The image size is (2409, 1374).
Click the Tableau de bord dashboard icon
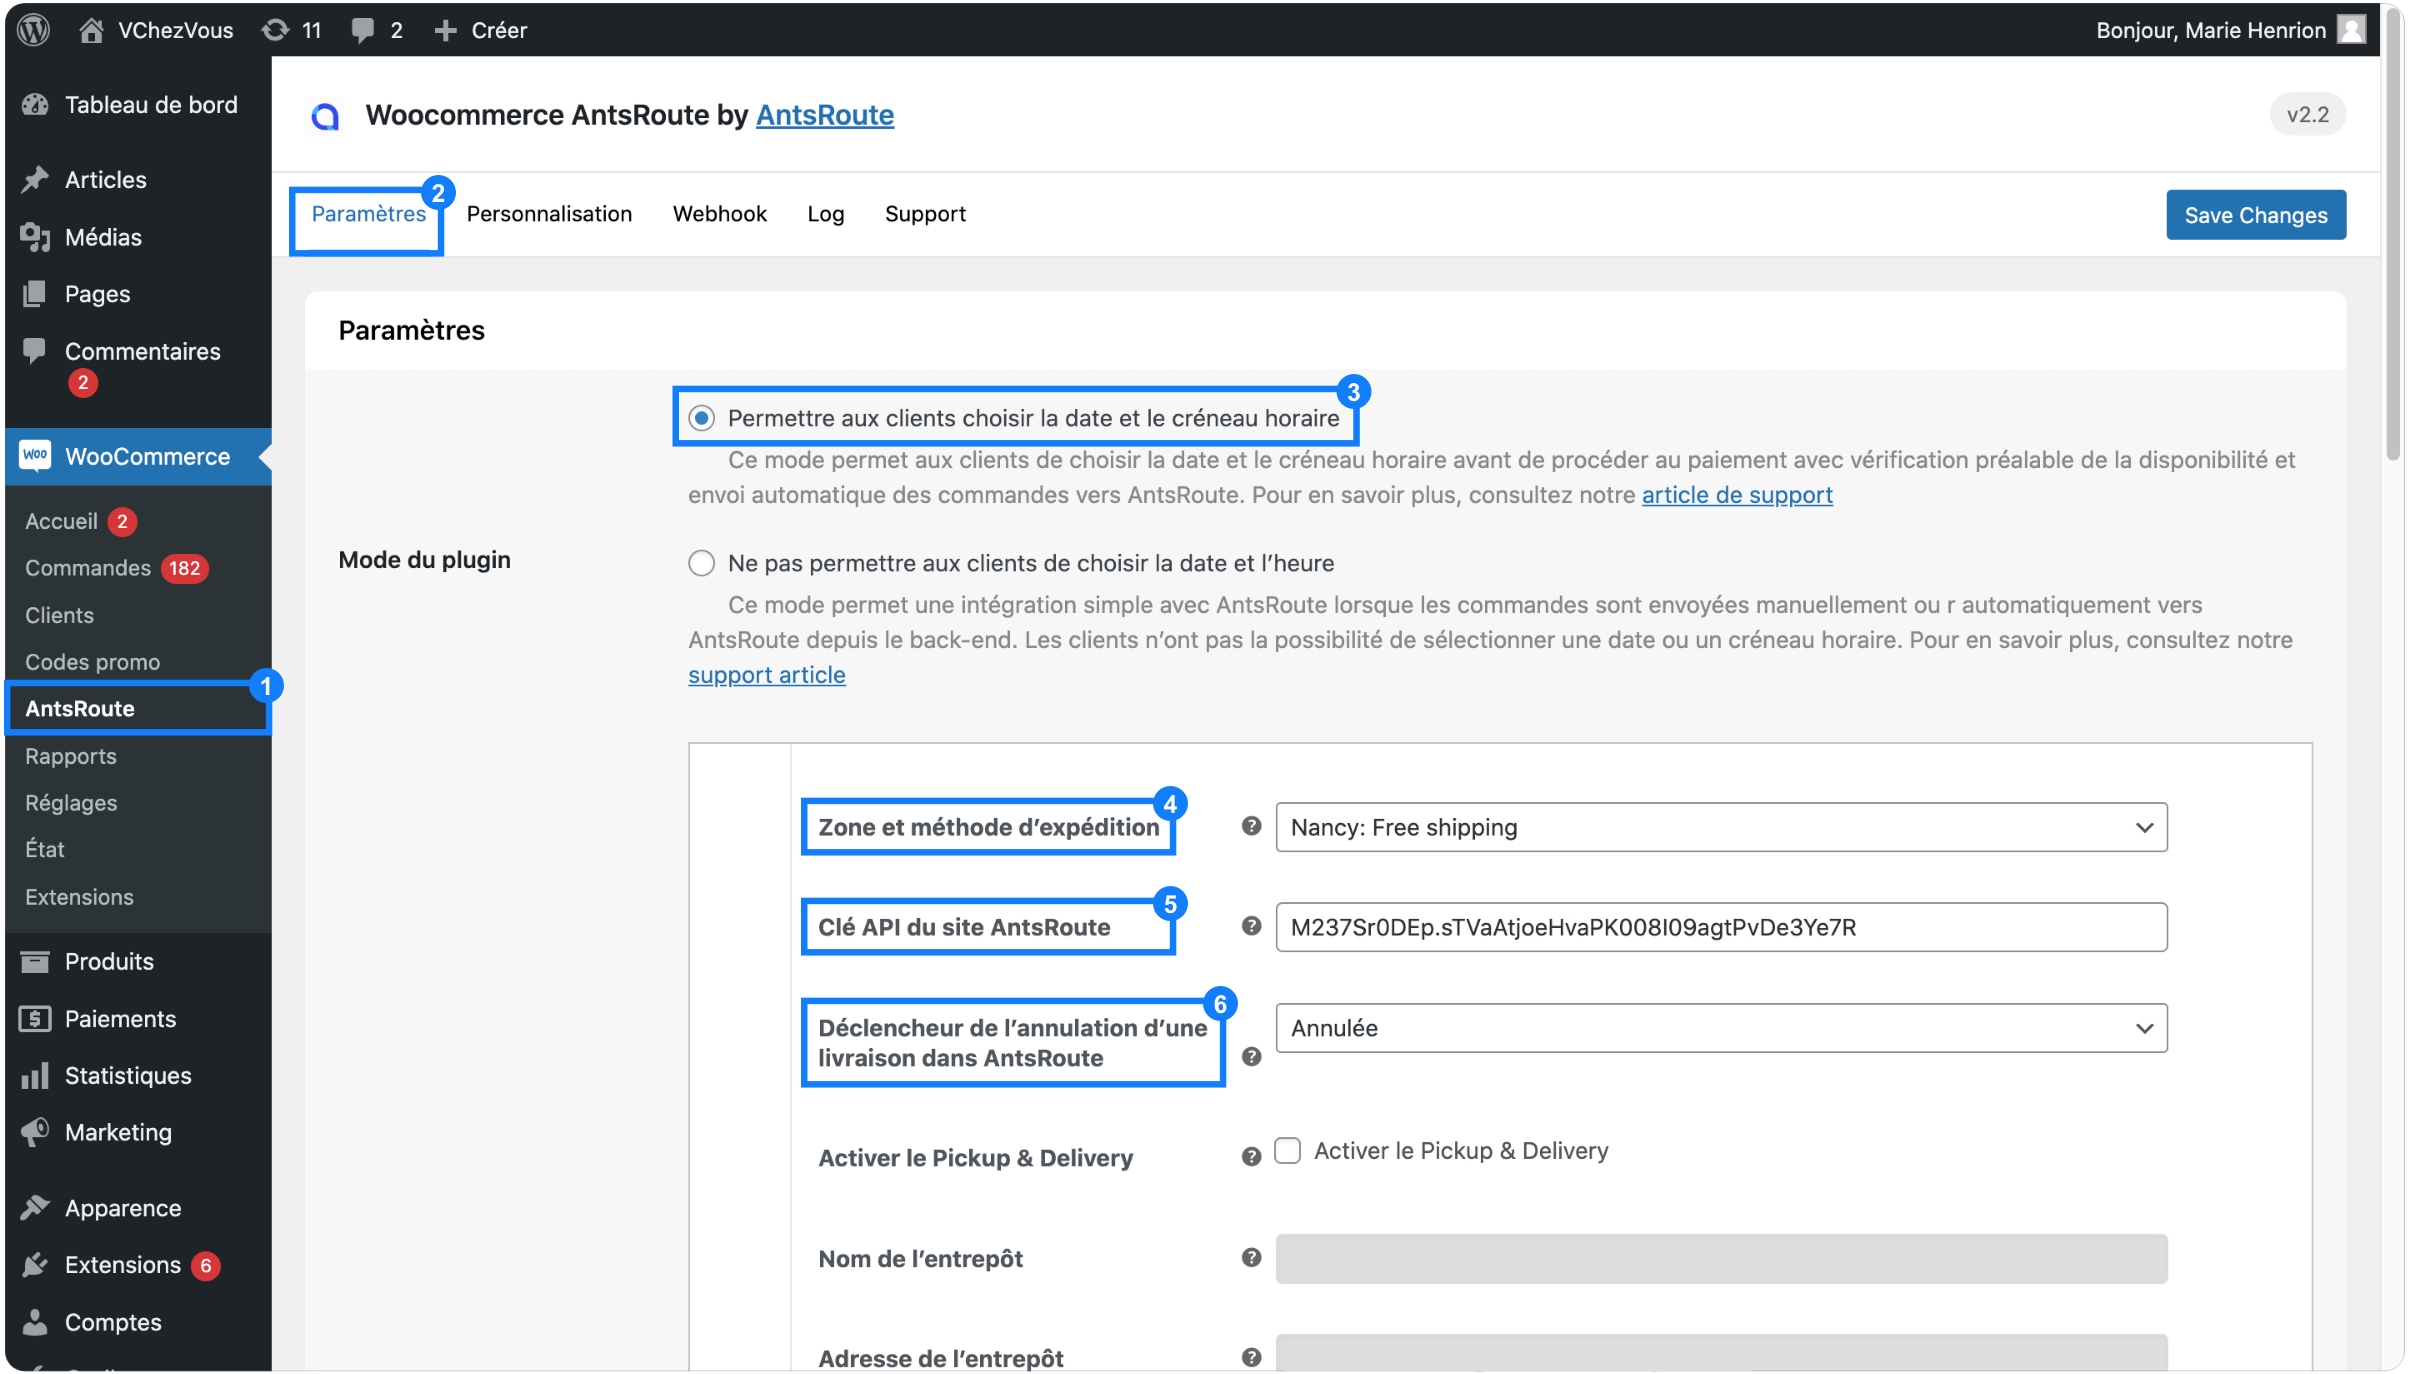[35, 105]
